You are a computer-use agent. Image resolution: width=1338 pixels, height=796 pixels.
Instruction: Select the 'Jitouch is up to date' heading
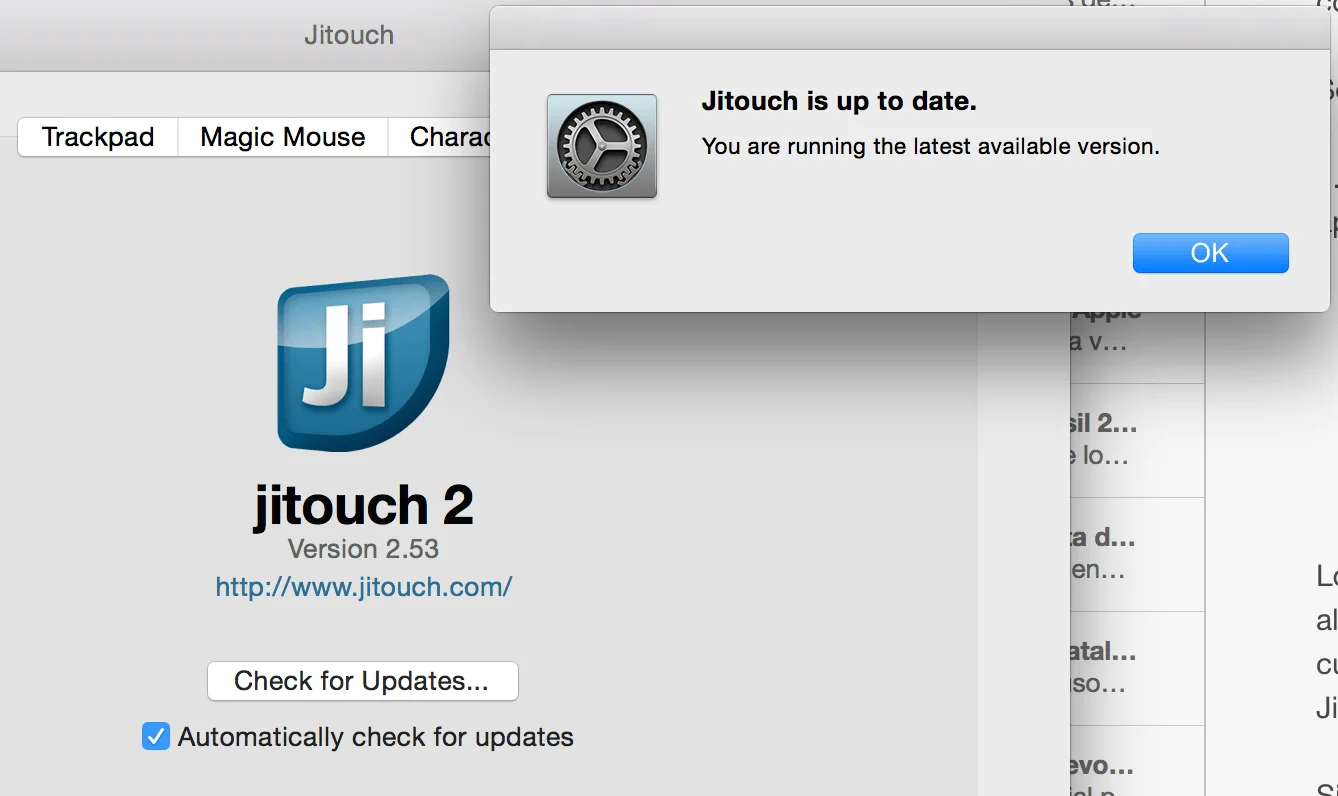click(x=839, y=101)
